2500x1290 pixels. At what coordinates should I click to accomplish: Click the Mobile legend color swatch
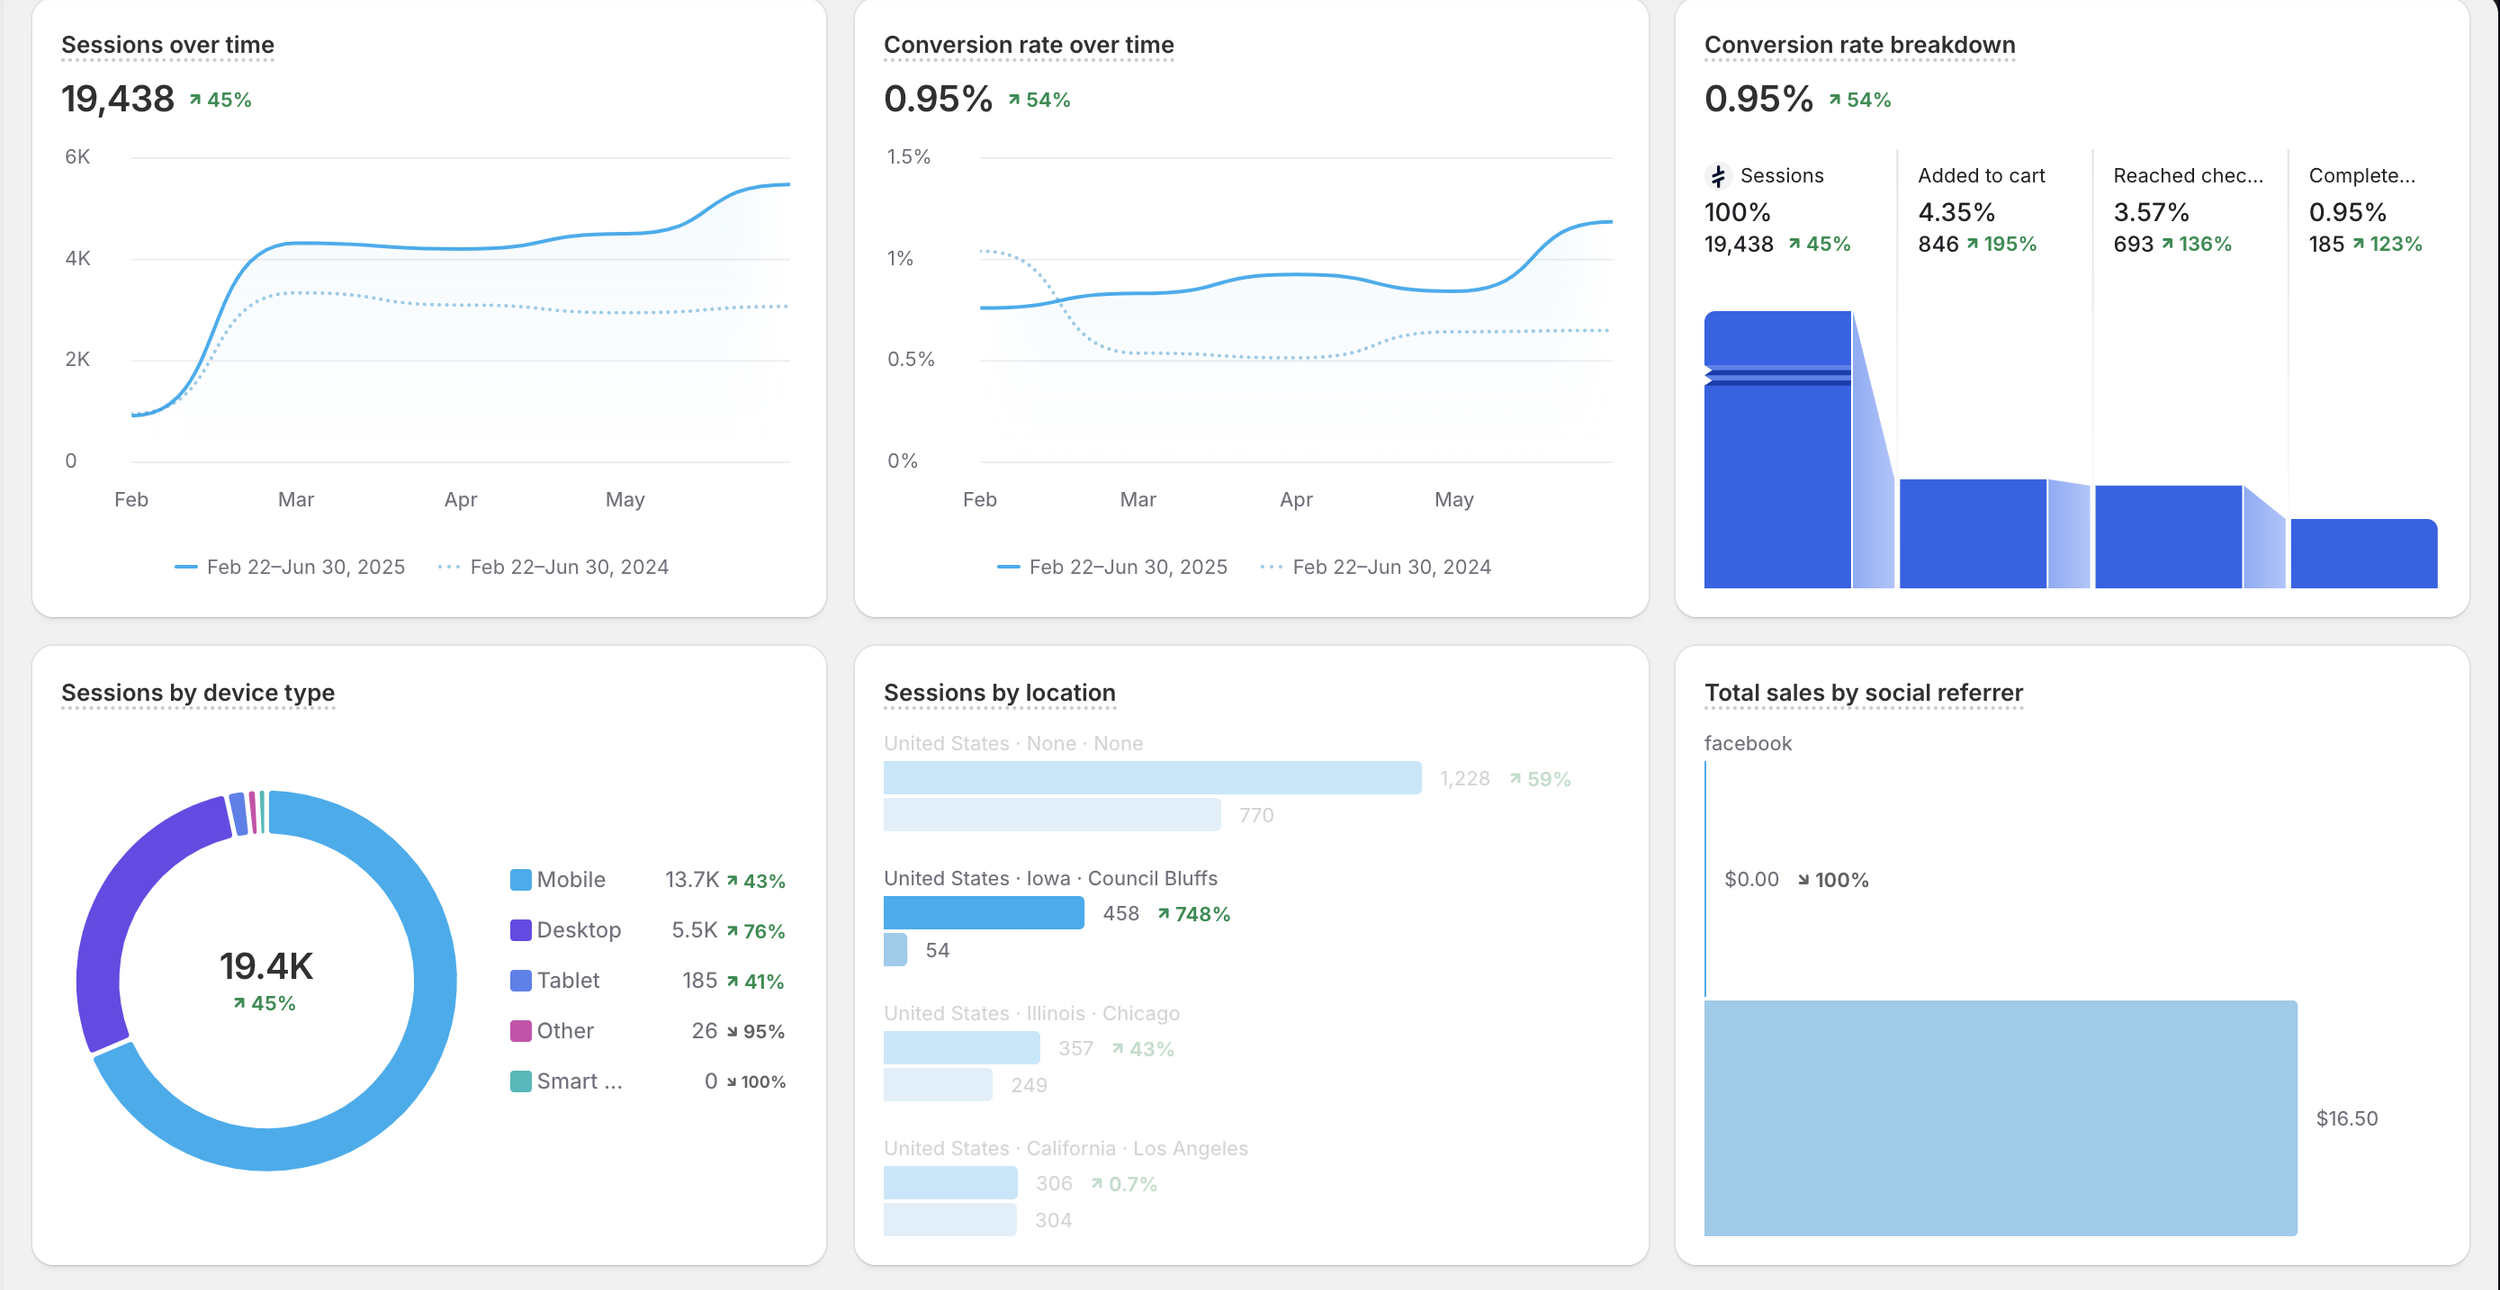[520, 880]
